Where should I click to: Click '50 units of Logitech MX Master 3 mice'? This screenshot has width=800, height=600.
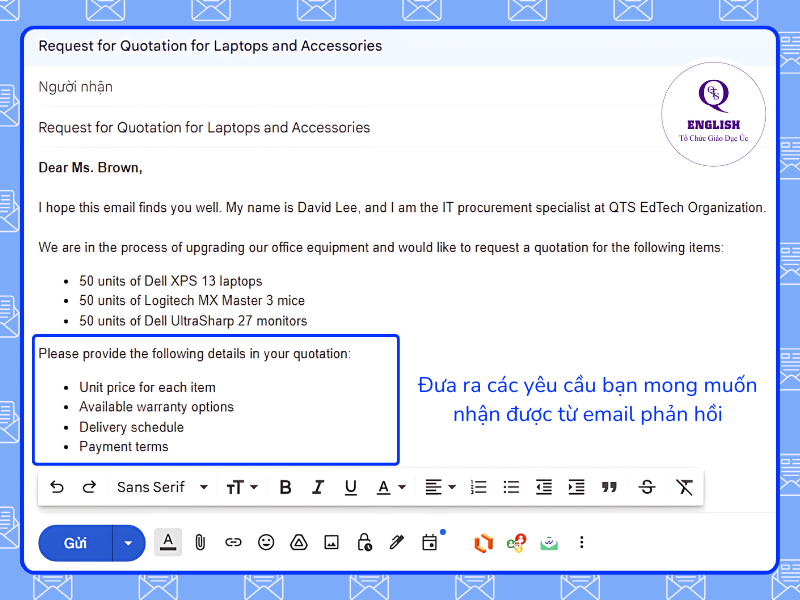coord(192,301)
